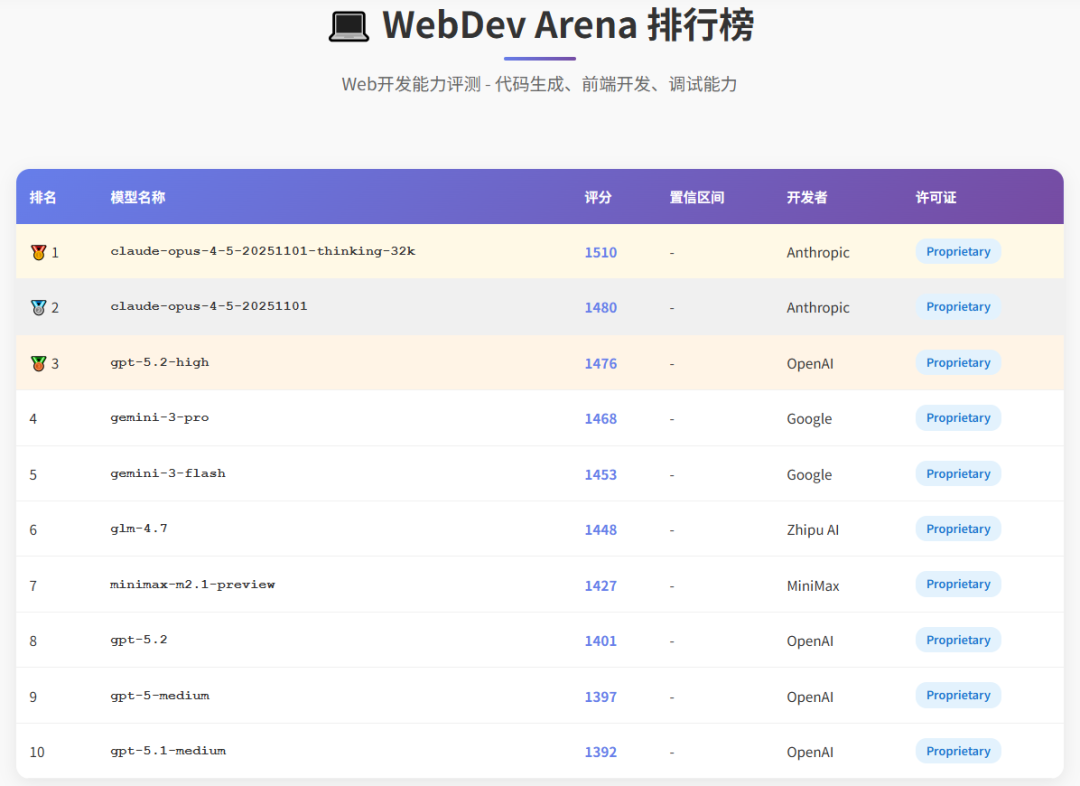Screen dimensions: 1080x786
Task: Select model name minimax-m2.1-preview
Action: (x=192, y=584)
